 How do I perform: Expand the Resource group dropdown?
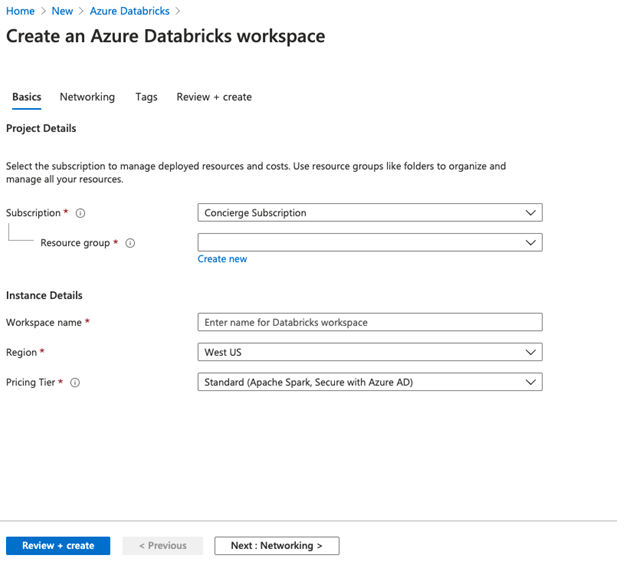click(369, 242)
